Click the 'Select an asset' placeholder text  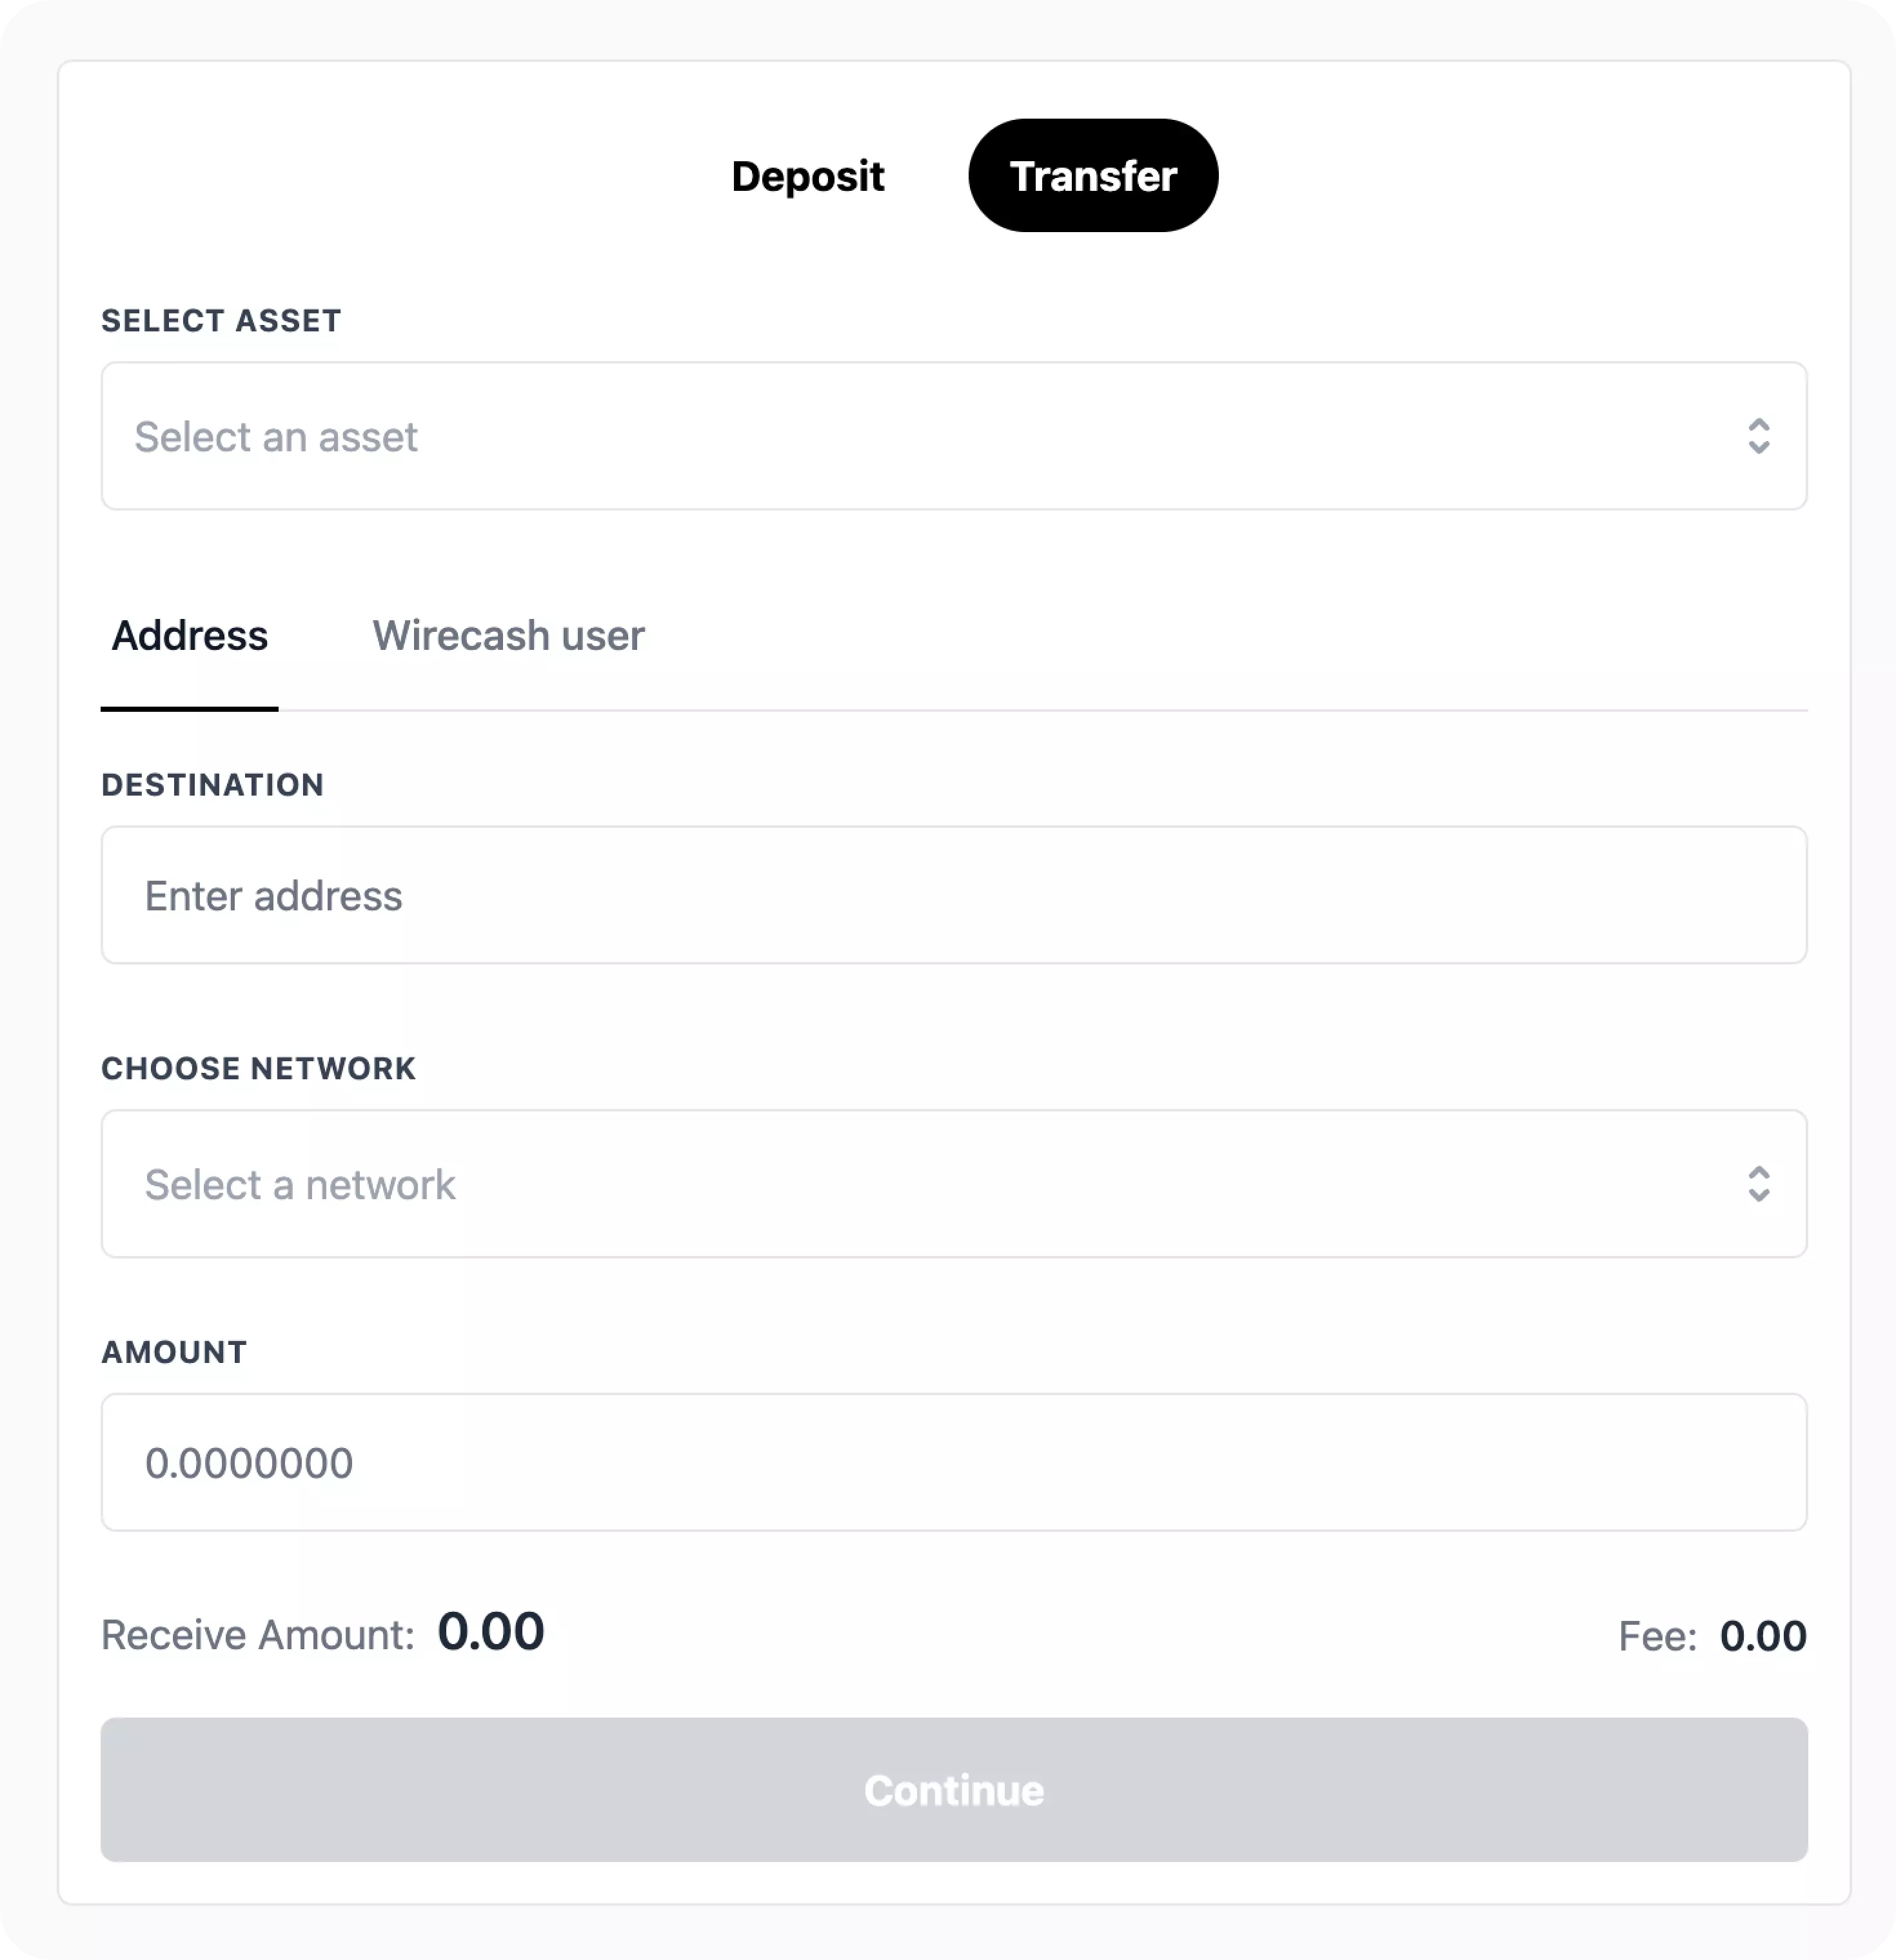tap(276, 437)
